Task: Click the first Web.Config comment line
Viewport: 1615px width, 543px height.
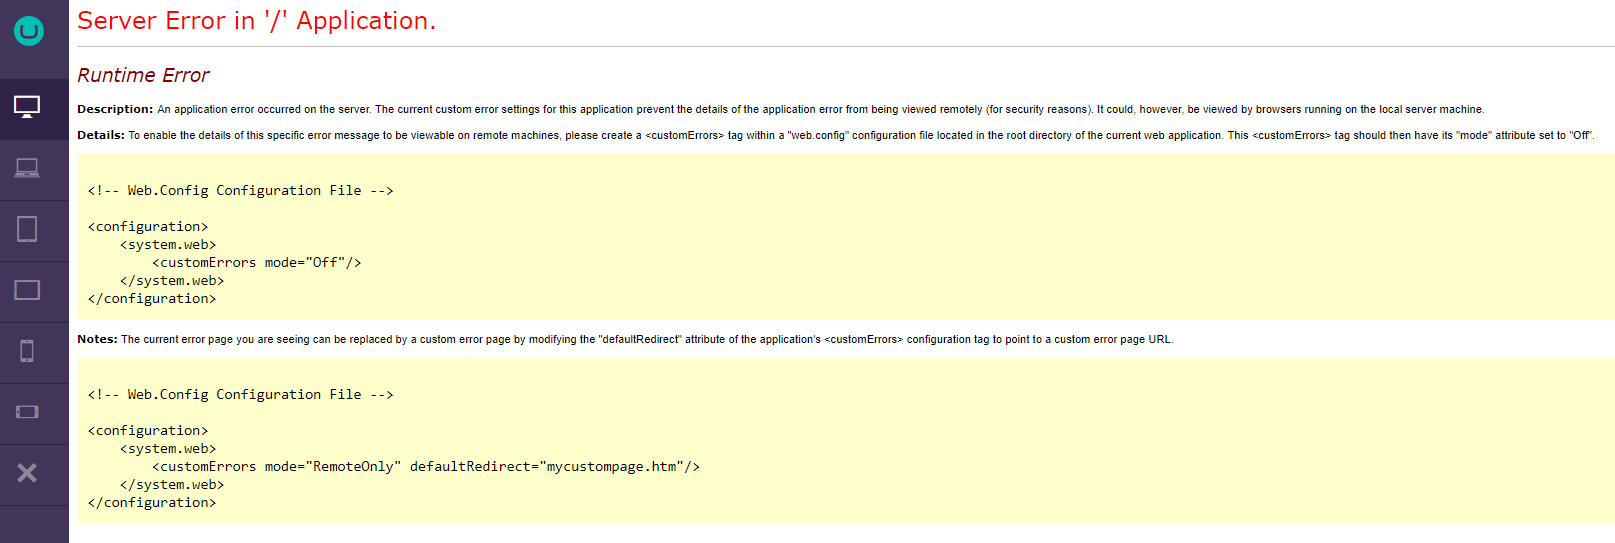Action: pyautogui.click(x=240, y=191)
